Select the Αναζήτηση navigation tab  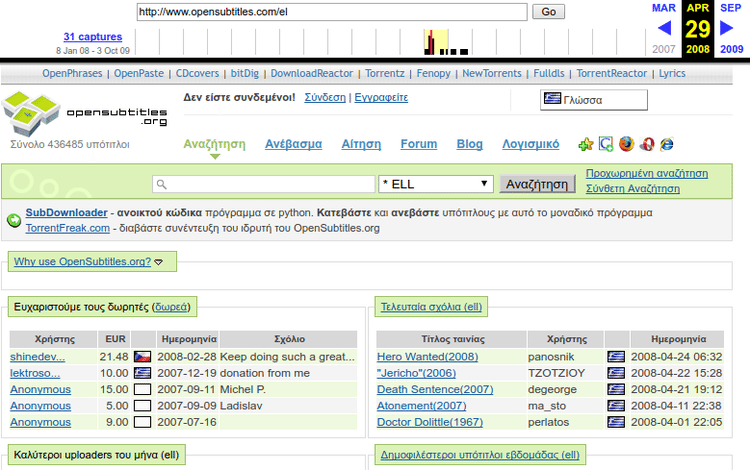(214, 144)
